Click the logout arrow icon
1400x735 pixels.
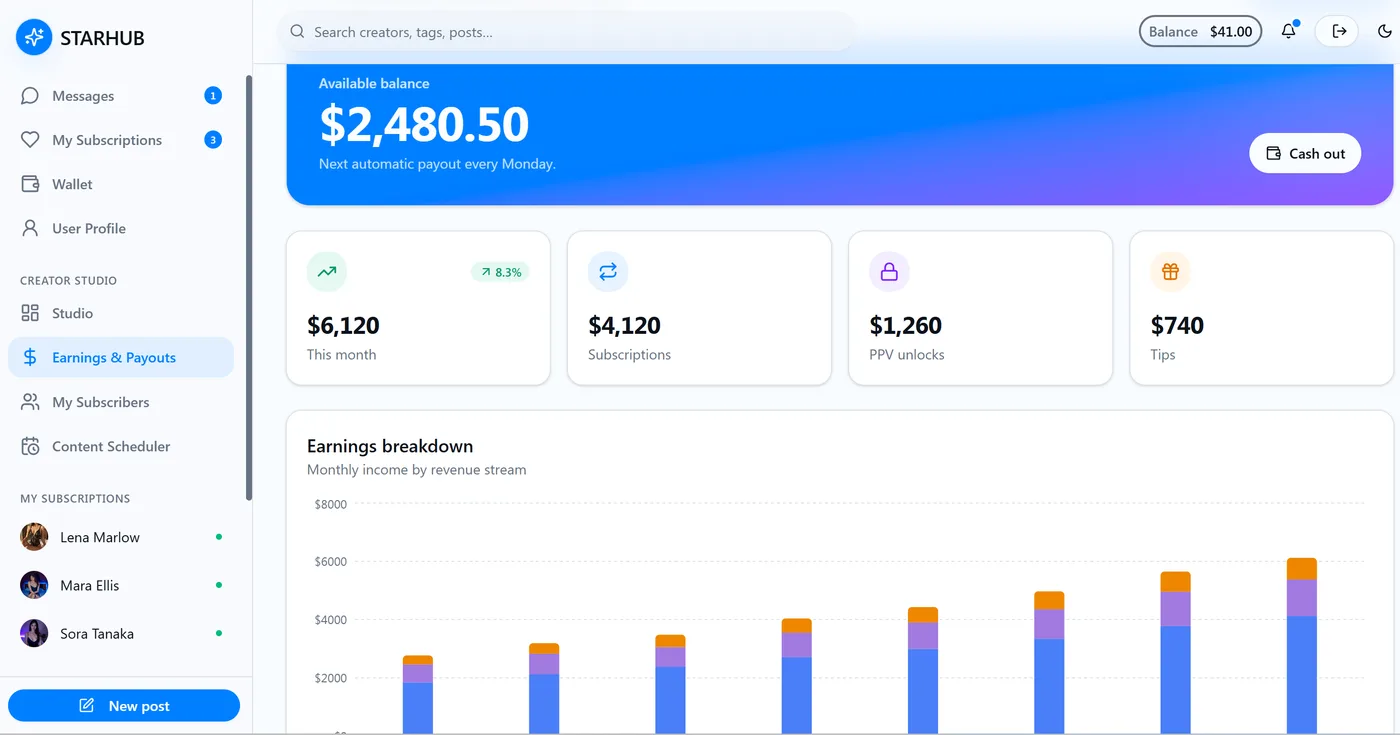click(x=1339, y=31)
